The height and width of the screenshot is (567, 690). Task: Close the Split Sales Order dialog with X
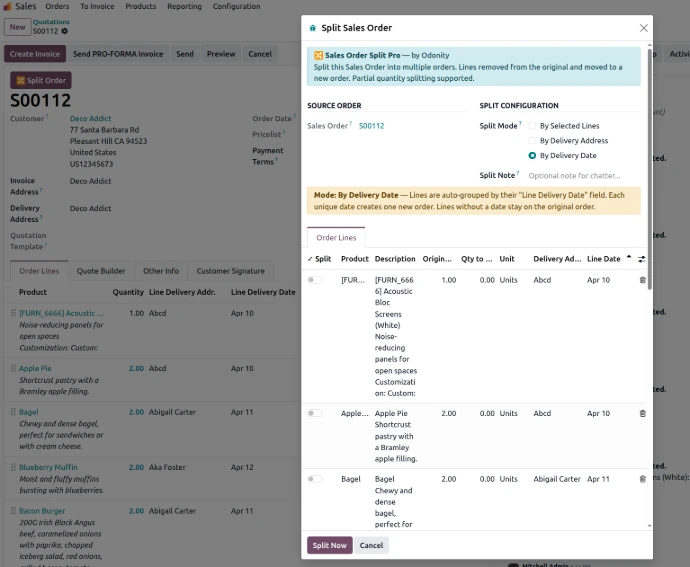643,28
